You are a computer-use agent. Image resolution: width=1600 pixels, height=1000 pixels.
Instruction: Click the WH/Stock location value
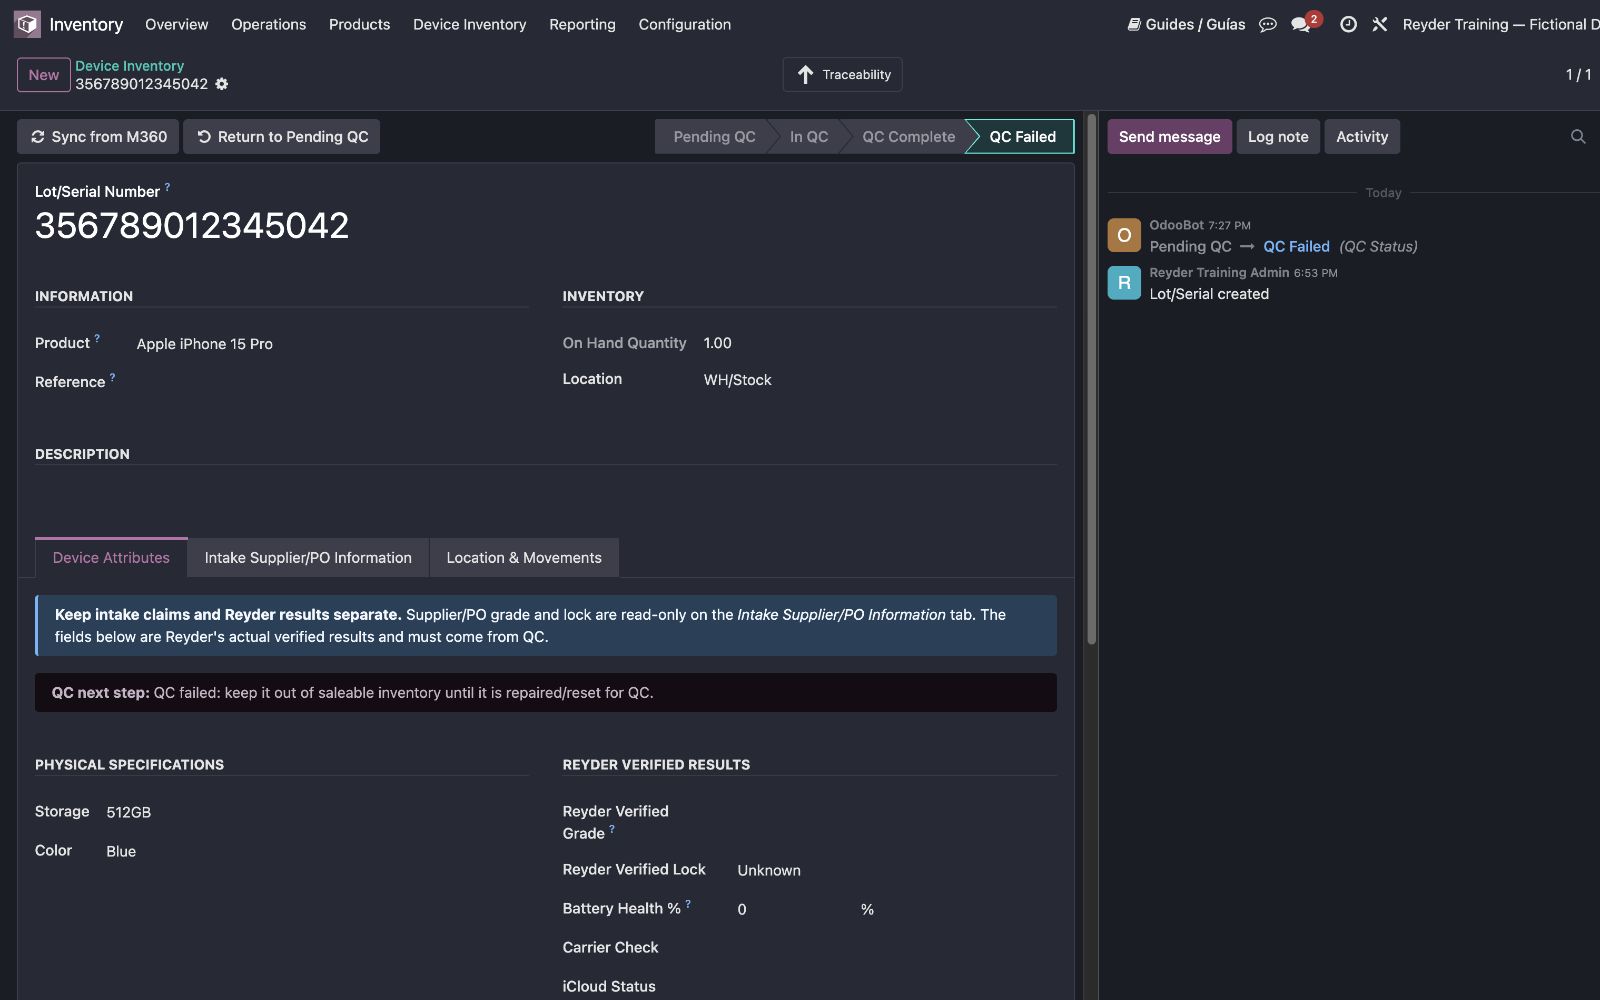pos(738,380)
